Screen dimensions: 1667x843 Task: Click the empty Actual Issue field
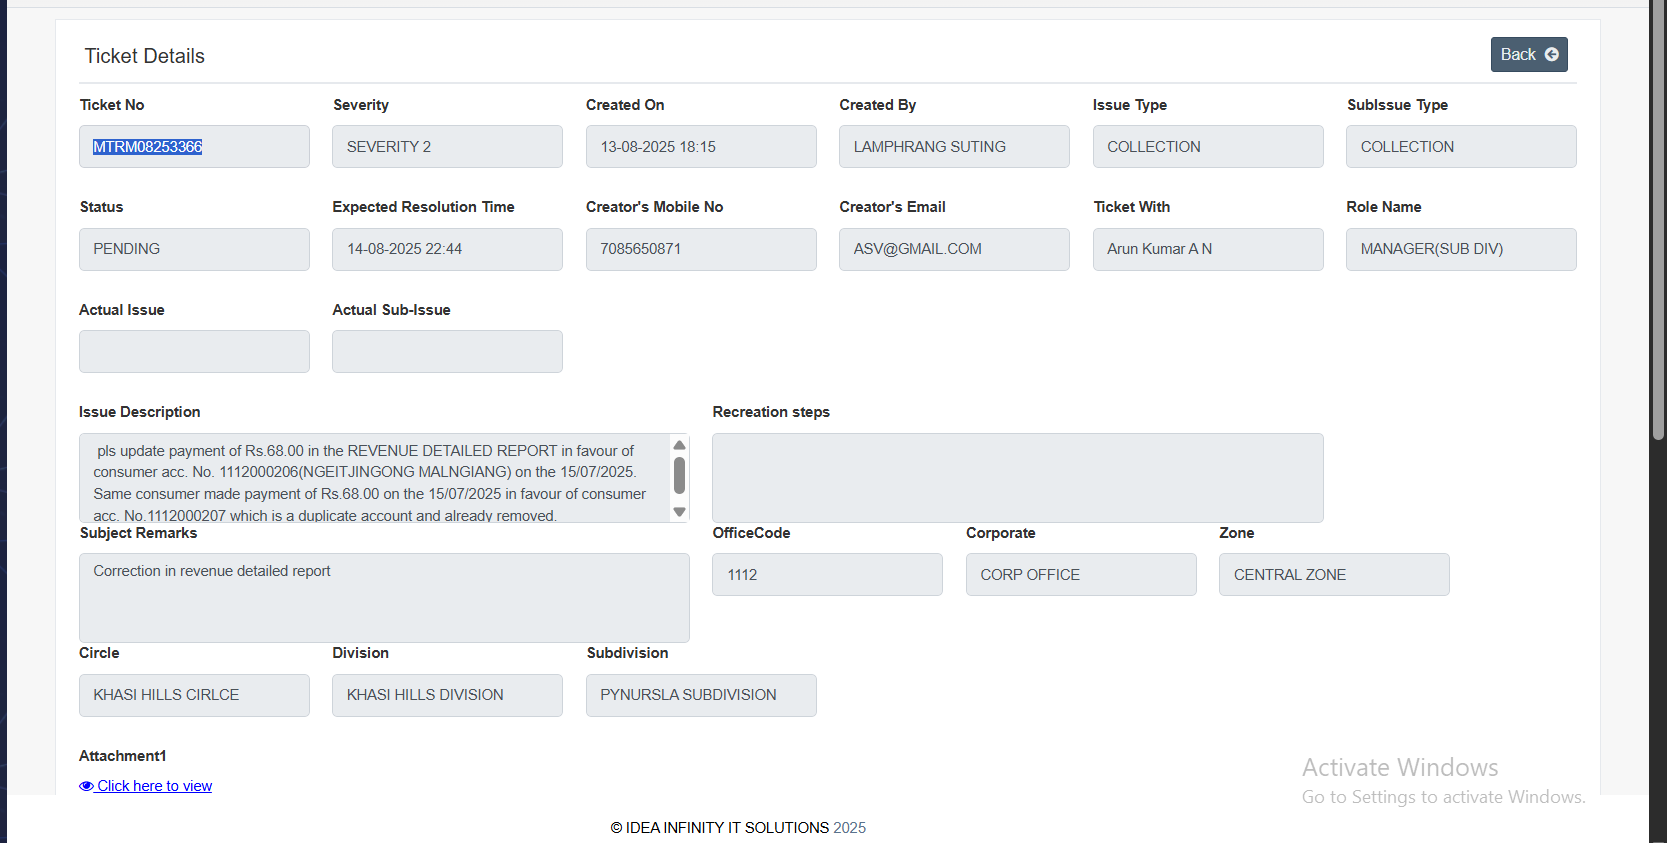tap(194, 352)
